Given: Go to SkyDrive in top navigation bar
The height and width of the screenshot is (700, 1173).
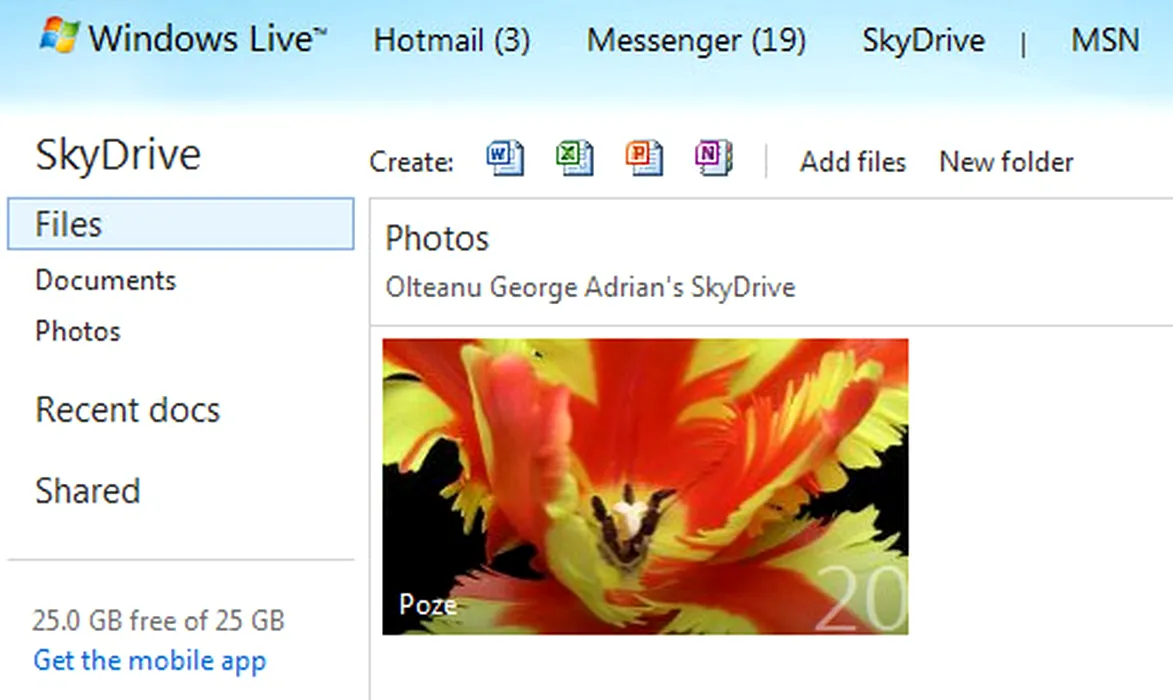Looking at the screenshot, I should (922, 41).
